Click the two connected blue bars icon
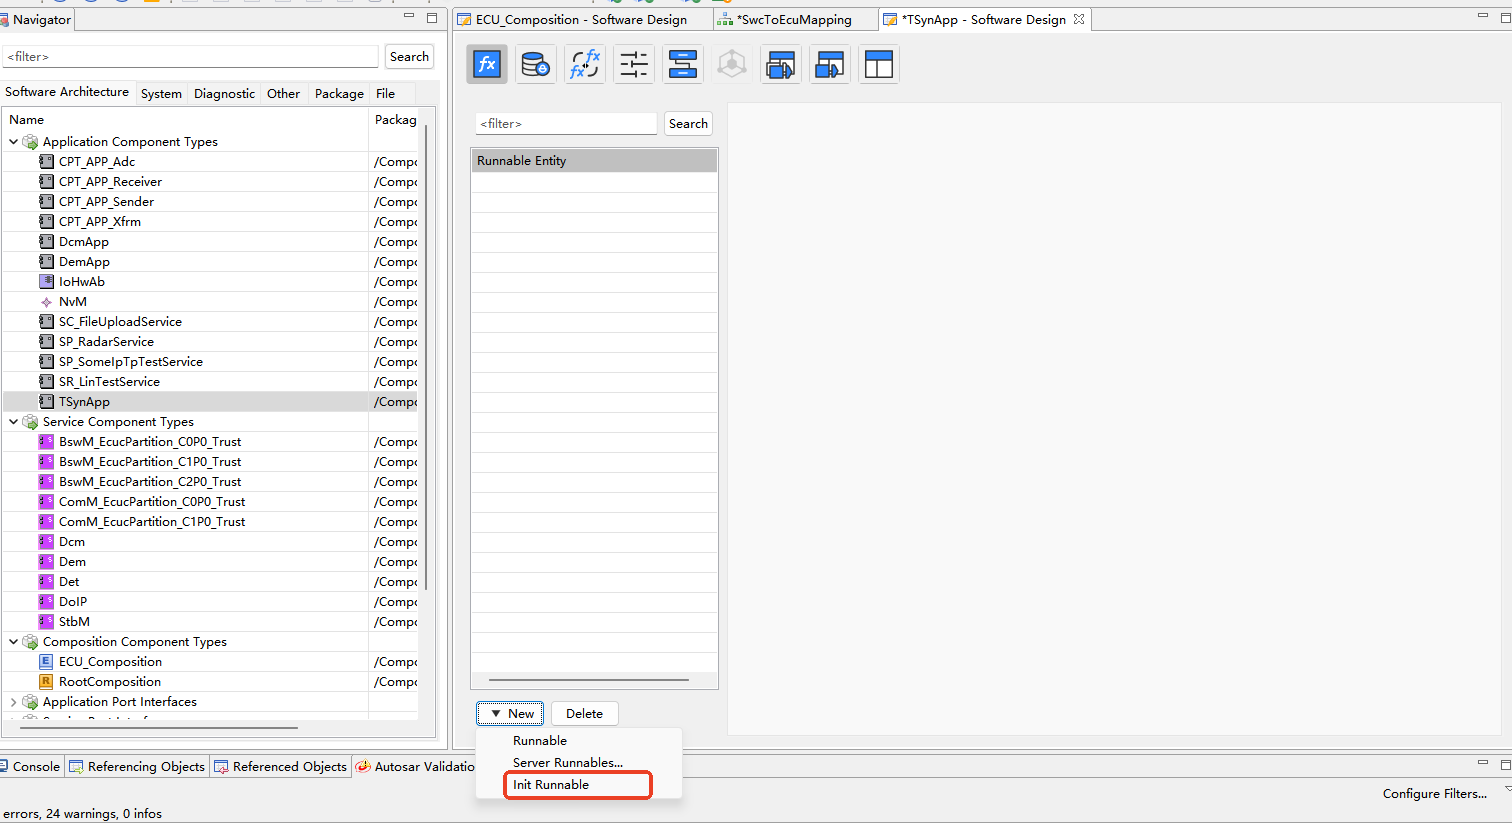Image resolution: width=1512 pixels, height=823 pixels. pos(683,65)
